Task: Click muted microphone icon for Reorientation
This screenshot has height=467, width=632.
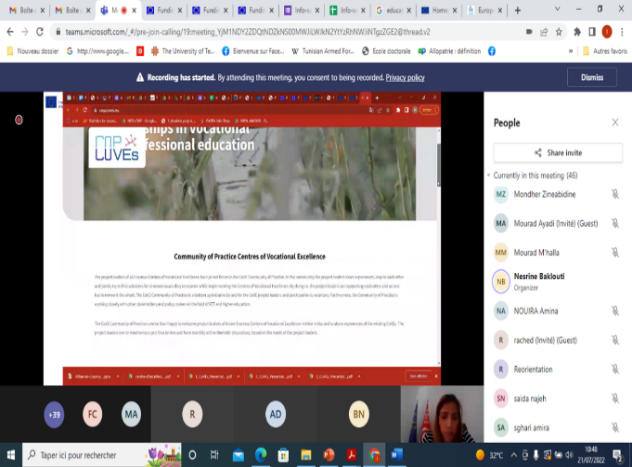Action: 615,369
